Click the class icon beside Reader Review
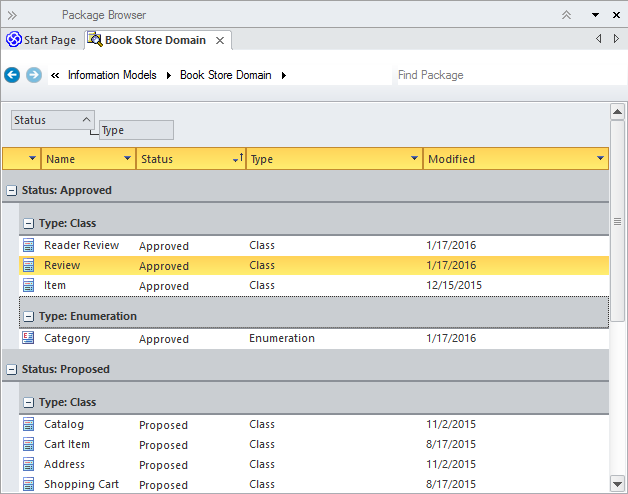The height and width of the screenshot is (494, 628). click(x=28, y=246)
